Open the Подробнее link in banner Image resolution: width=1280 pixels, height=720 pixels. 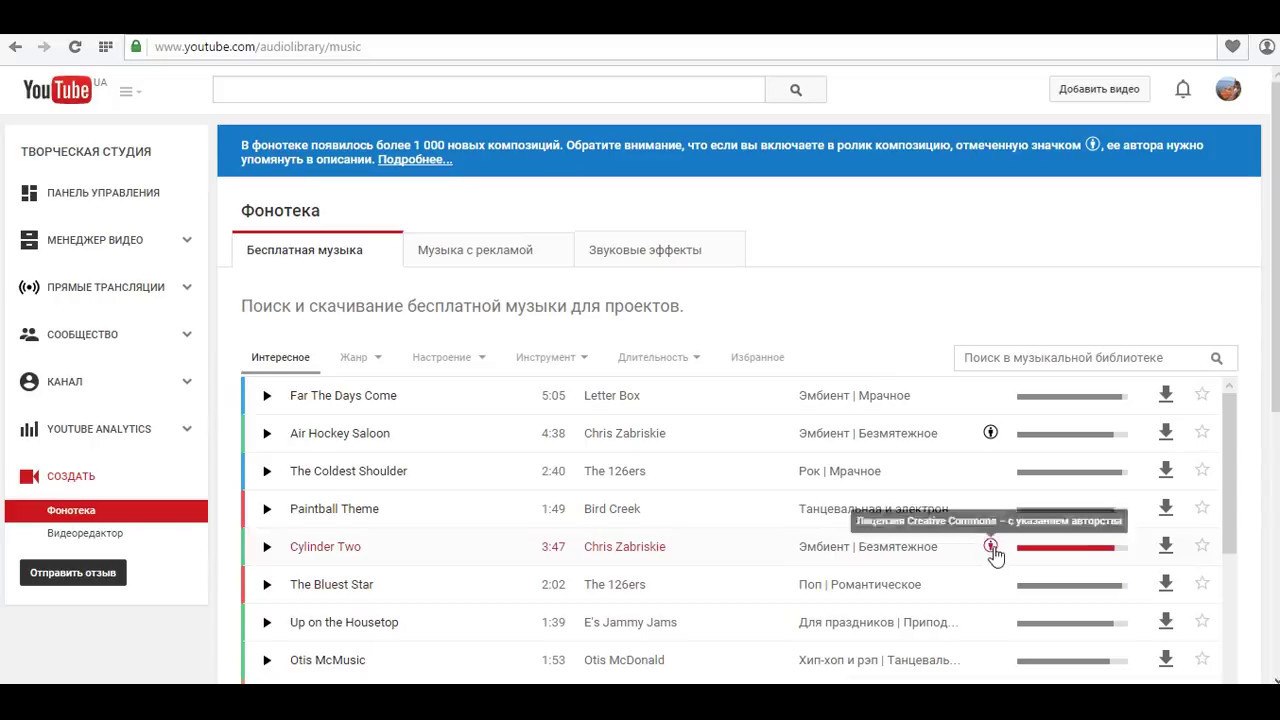(415, 160)
